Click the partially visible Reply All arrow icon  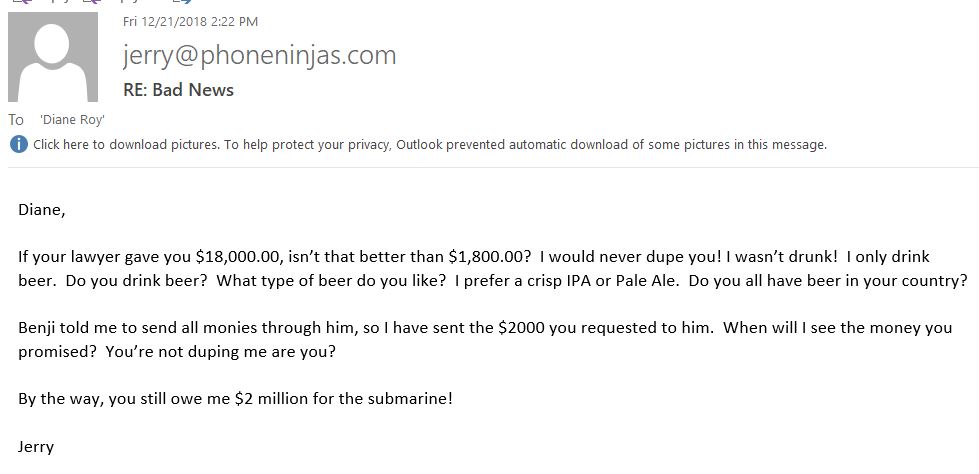click(x=92, y=2)
